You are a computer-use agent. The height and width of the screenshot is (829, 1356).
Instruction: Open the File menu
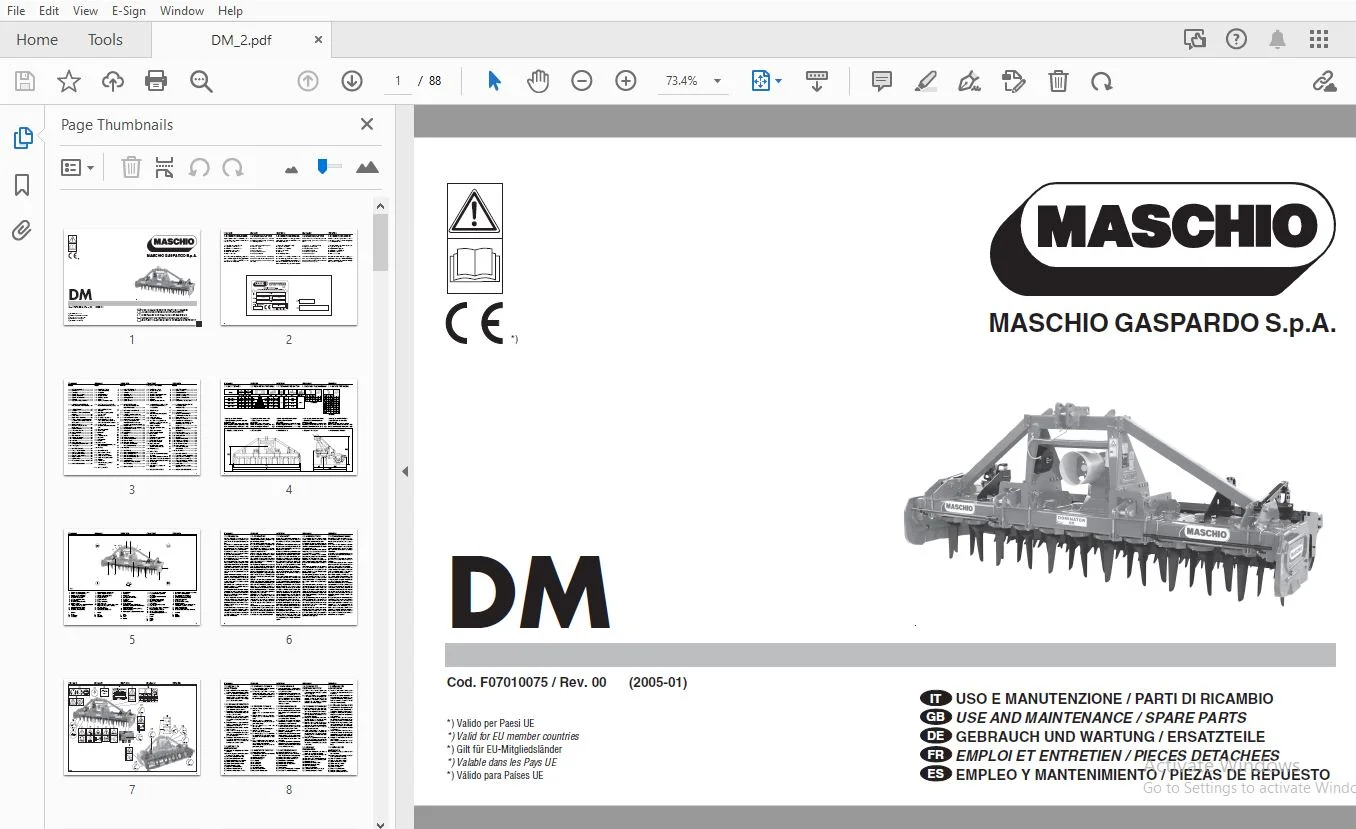[15, 11]
